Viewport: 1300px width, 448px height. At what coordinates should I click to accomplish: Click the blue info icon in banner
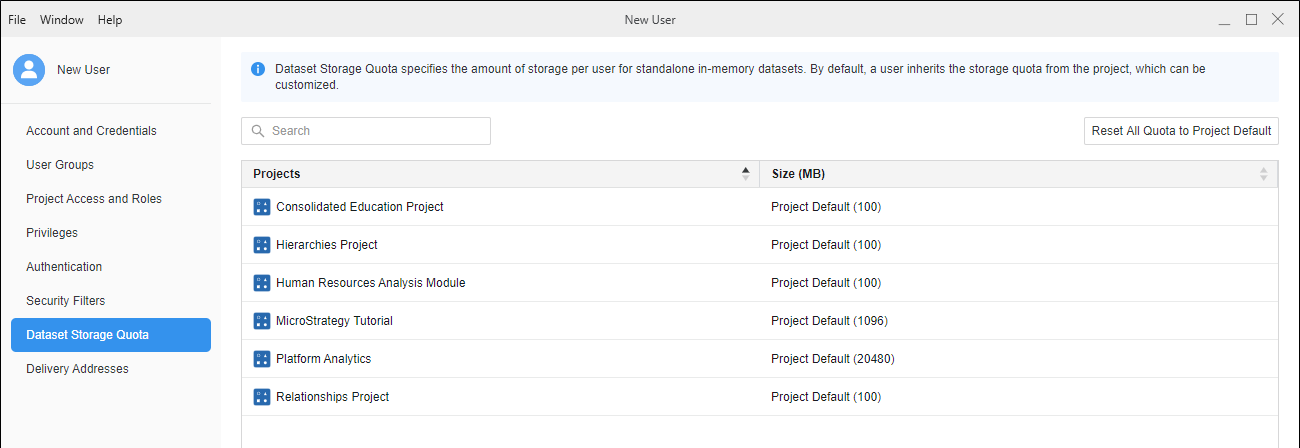[258, 69]
